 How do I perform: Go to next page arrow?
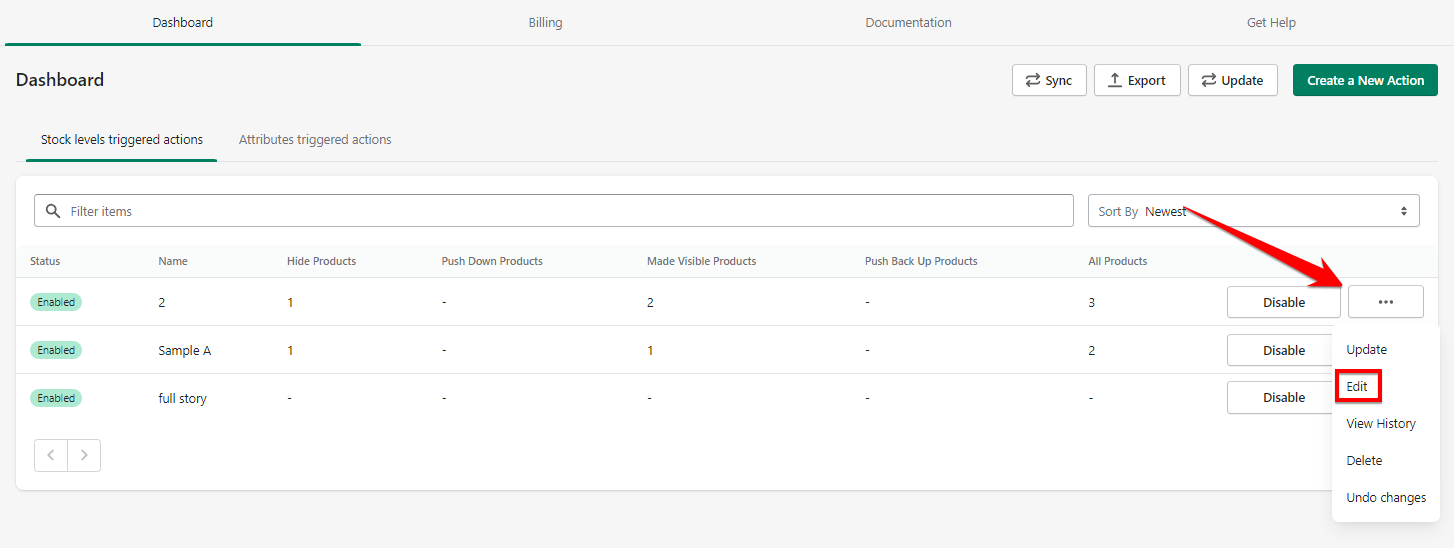(x=84, y=455)
